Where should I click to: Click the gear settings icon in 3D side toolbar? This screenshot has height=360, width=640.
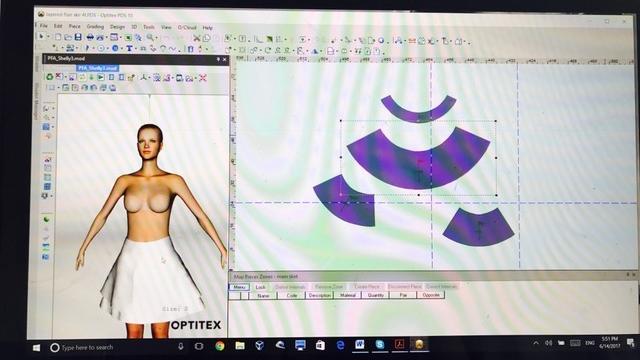pos(45,196)
